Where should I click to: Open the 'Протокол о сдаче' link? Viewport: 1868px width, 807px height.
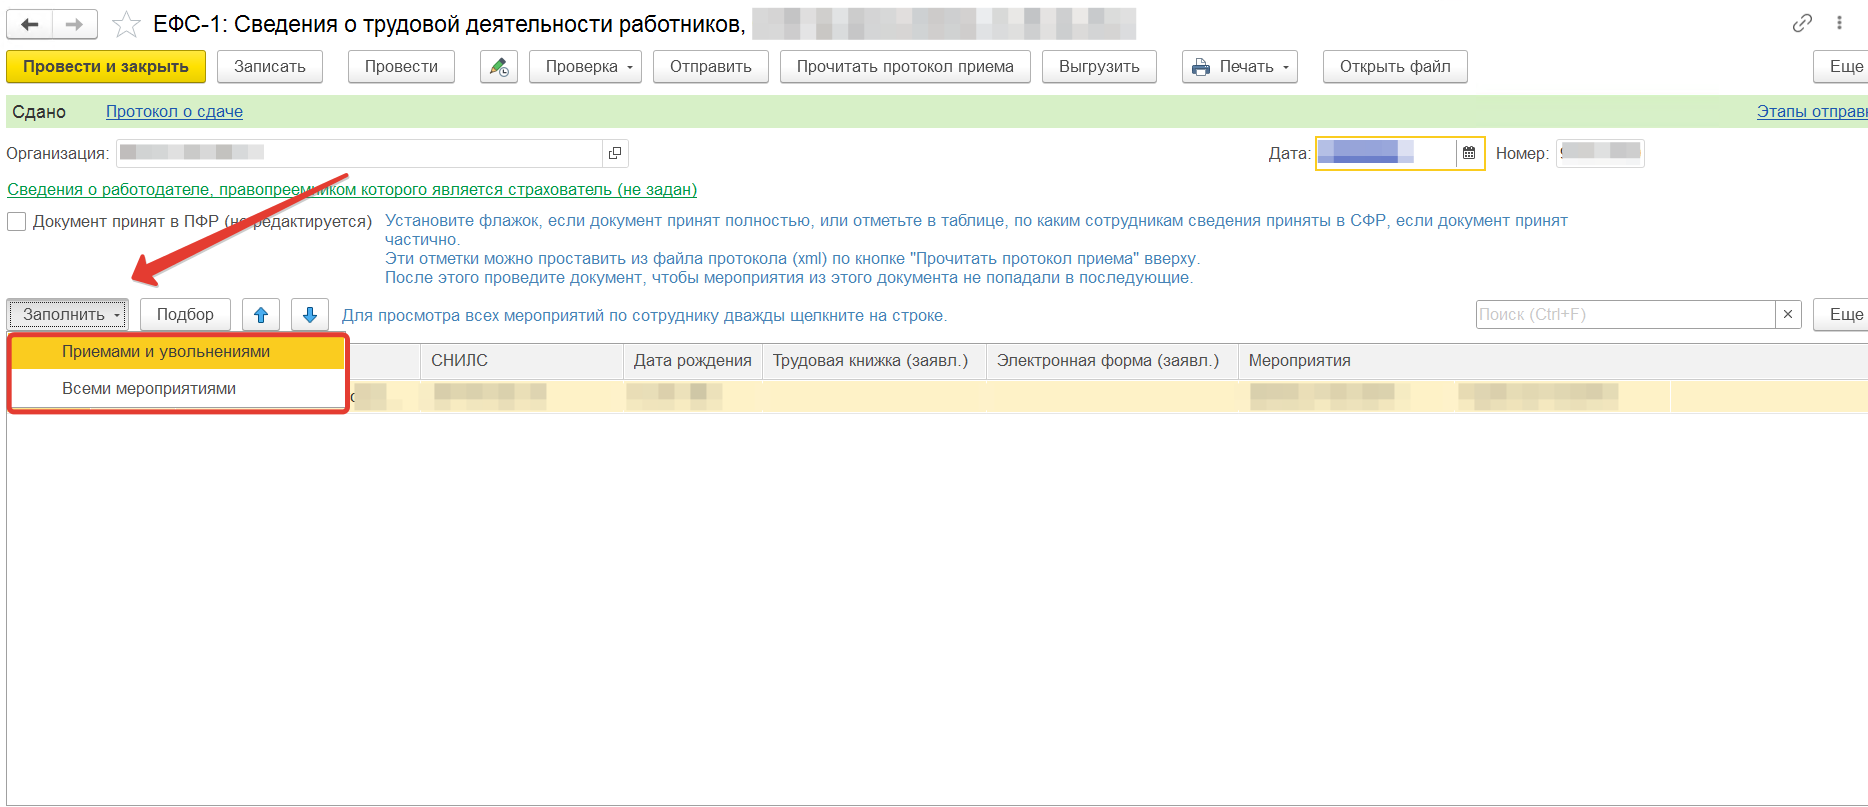coord(174,112)
